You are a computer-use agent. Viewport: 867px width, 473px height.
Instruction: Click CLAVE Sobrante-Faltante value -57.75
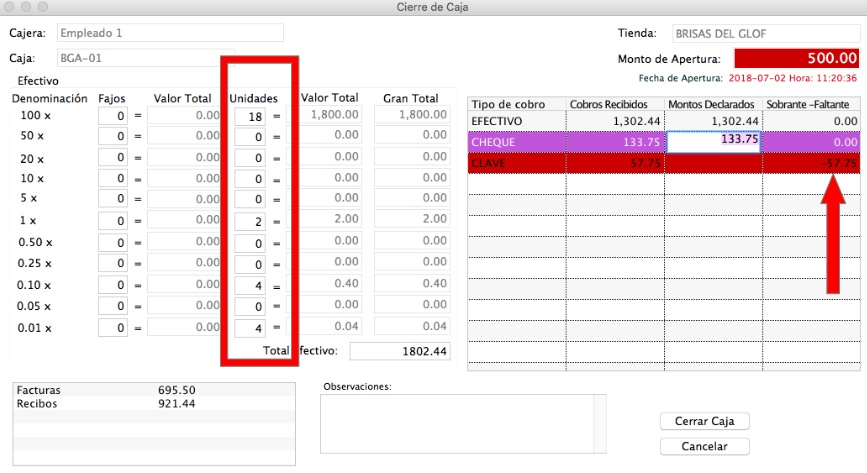[x=839, y=163]
